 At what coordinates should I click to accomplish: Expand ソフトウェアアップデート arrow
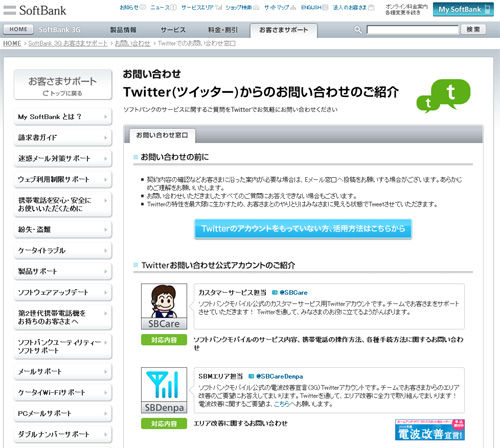(106, 292)
